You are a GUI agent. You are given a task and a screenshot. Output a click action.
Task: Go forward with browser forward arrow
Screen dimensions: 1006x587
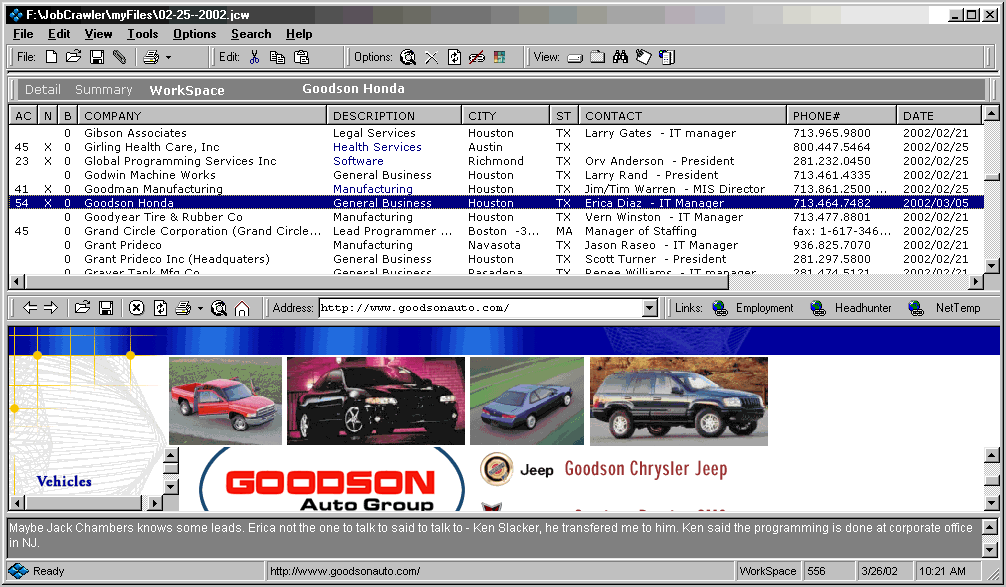(51, 308)
